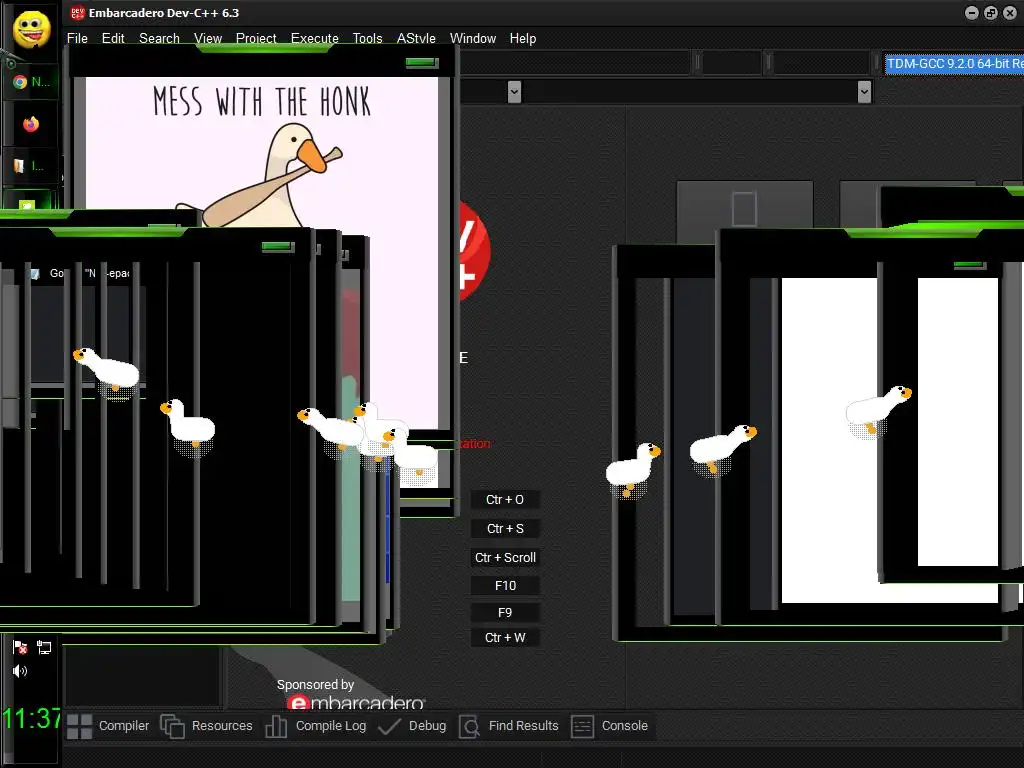Viewport: 1024px width, 768px height.
Task: Switch to the Resources bottom tab
Action: pos(206,726)
